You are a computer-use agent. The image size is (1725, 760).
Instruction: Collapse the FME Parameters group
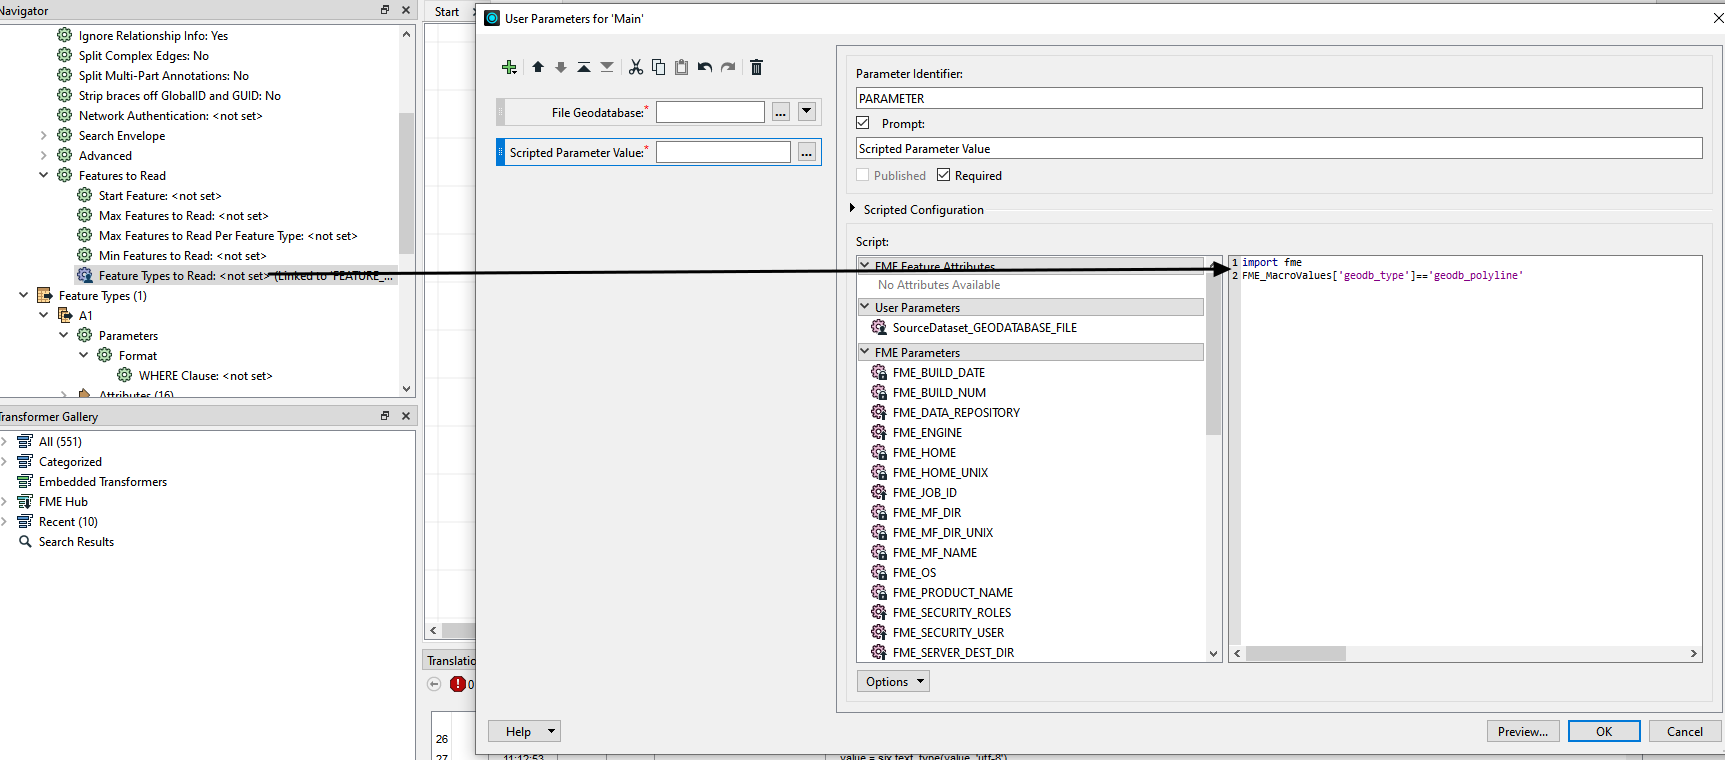coord(865,352)
